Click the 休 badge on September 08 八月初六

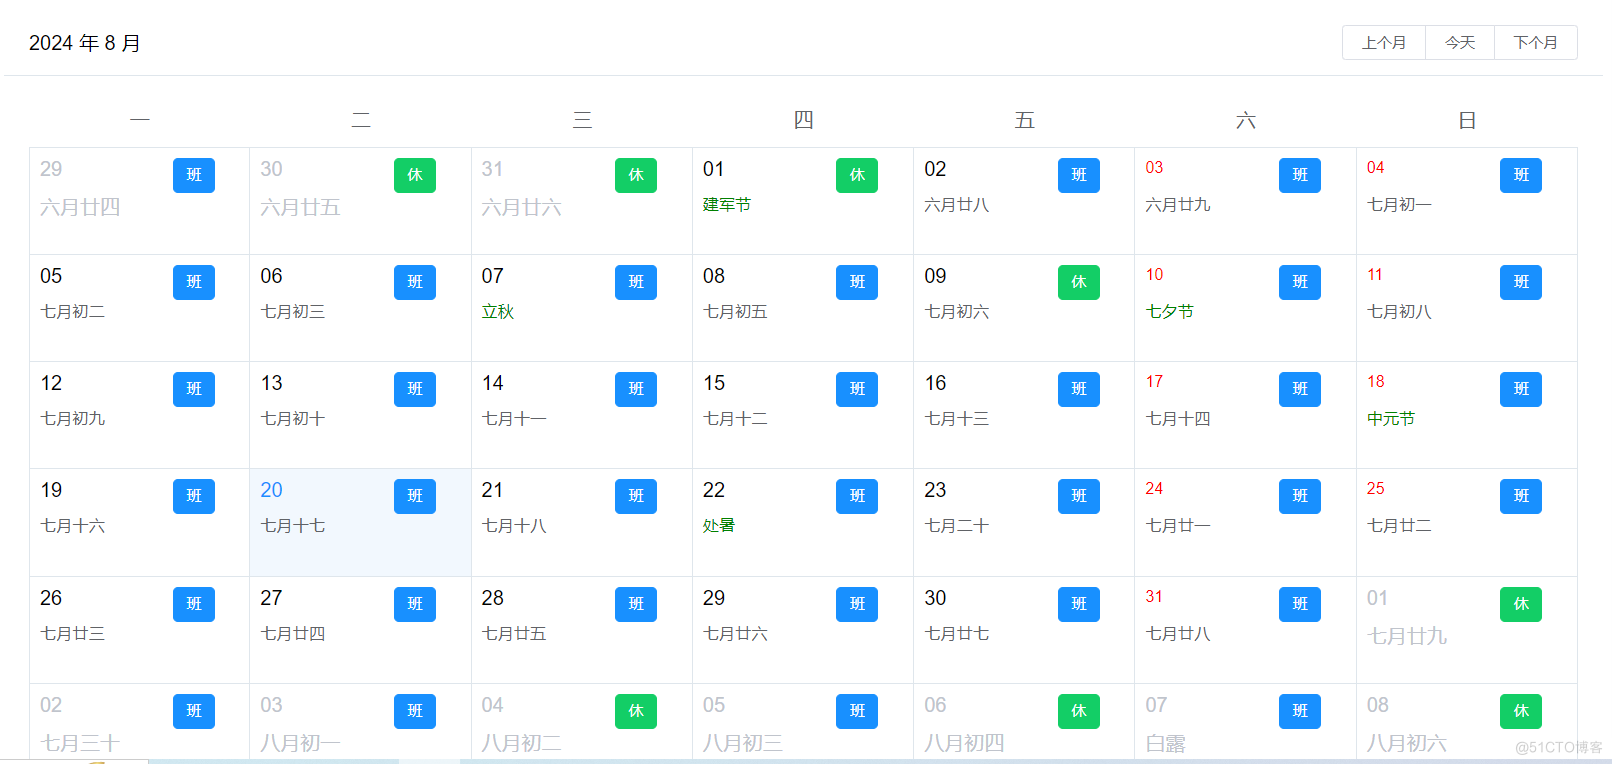1521,711
